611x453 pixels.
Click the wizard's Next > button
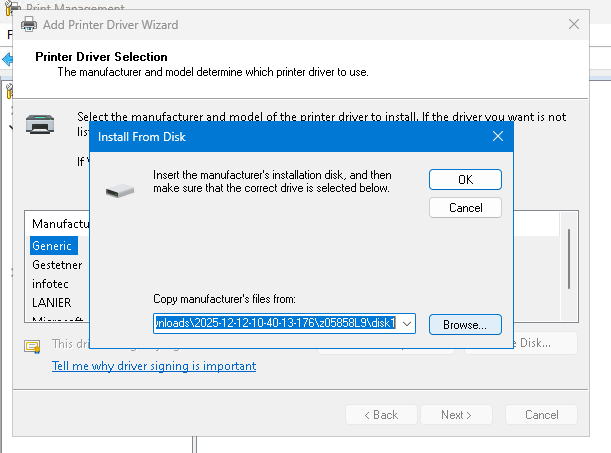457,415
